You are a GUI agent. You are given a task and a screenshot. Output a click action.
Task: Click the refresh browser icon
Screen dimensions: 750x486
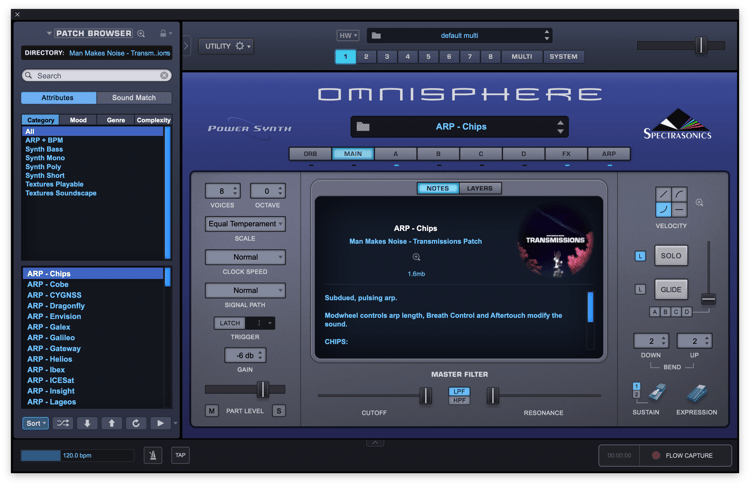(x=136, y=423)
